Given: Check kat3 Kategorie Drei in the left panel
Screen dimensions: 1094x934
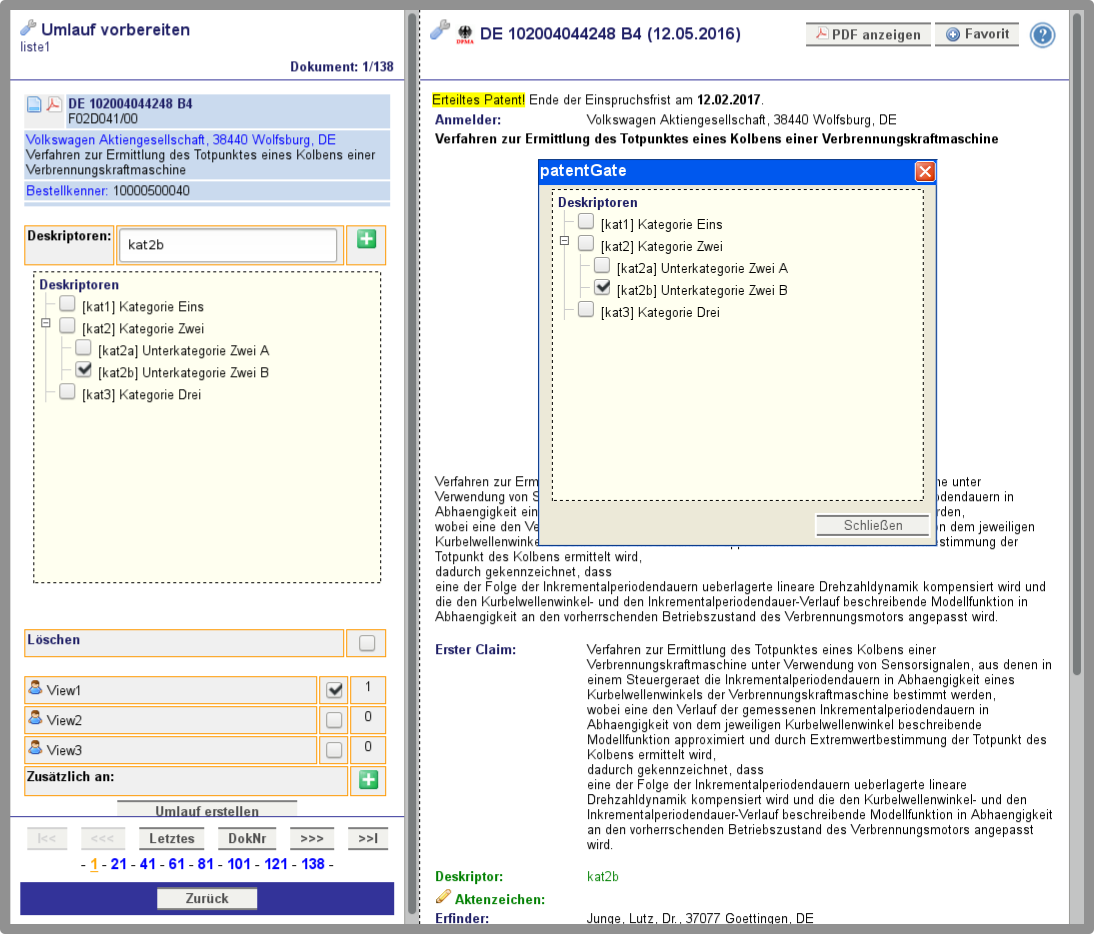Looking at the screenshot, I should [x=67, y=391].
